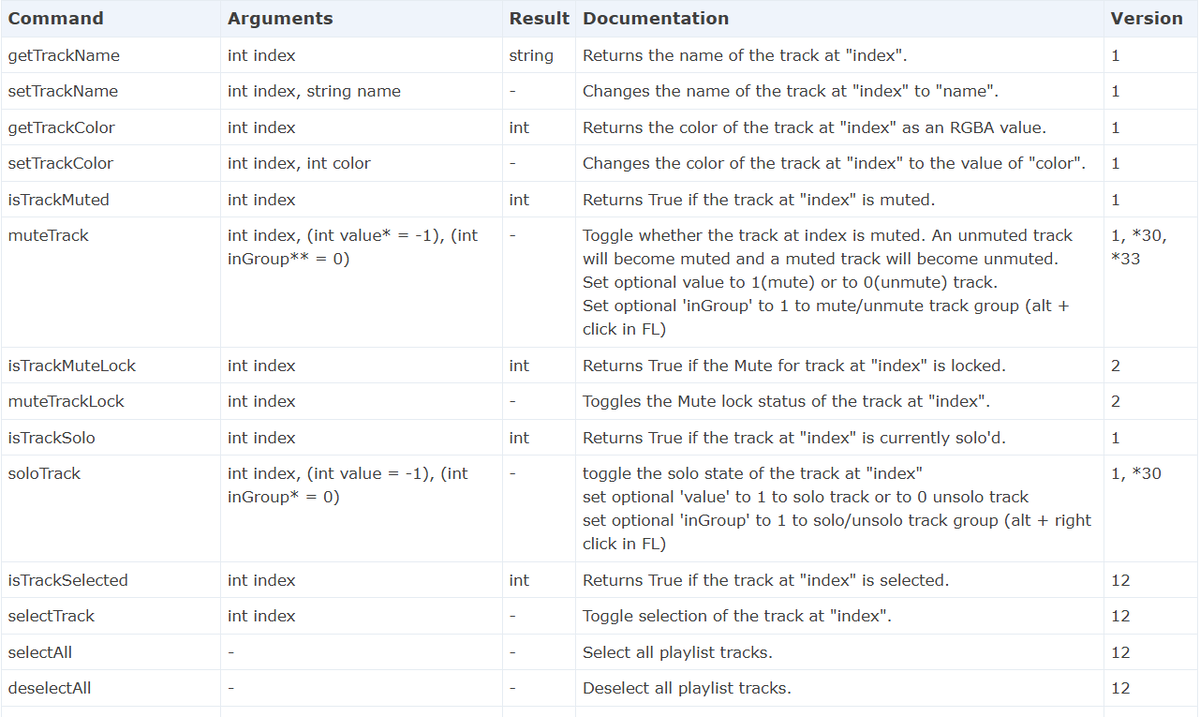This screenshot has width=1200, height=717.
Task: Click the isTrackMuteLock command entry
Action: (71, 365)
